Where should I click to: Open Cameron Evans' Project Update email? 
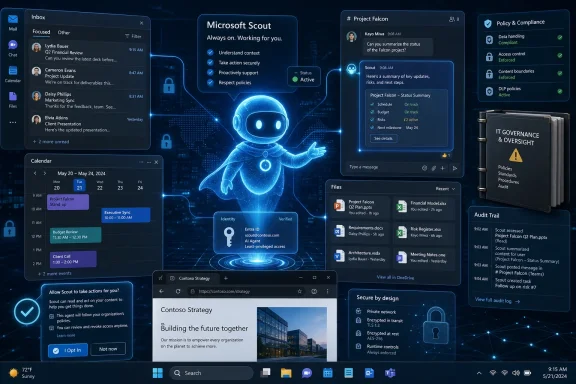(x=87, y=76)
